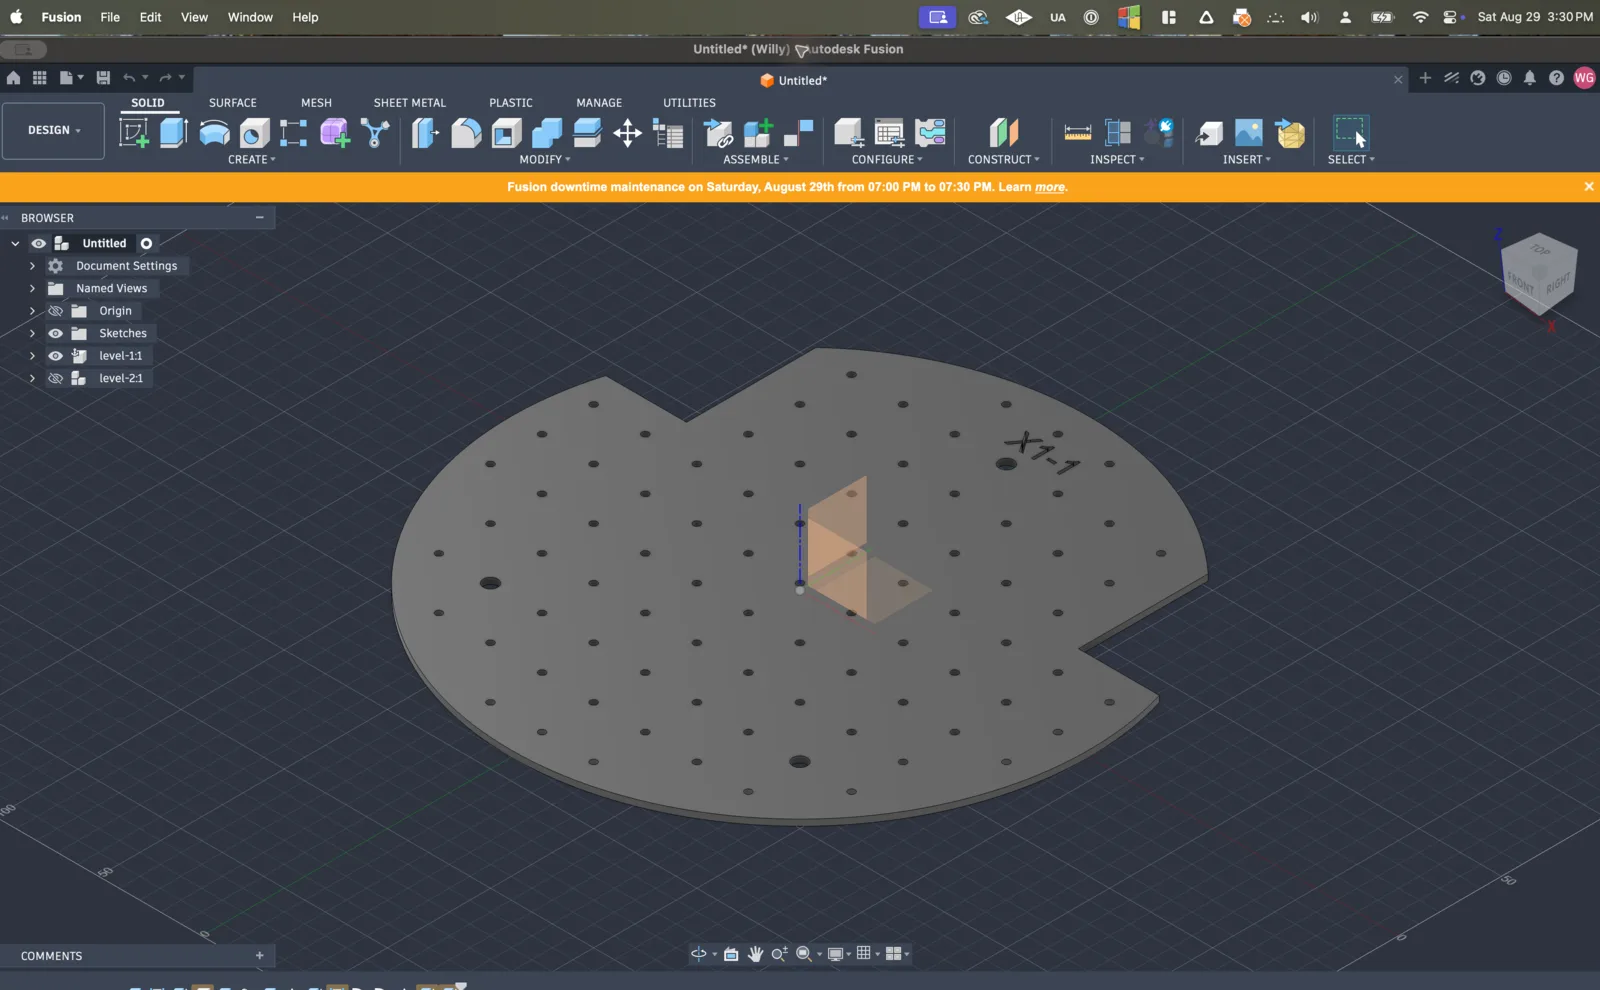
Task: Click the Insert Canvas image icon
Action: (x=1249, y=132)
